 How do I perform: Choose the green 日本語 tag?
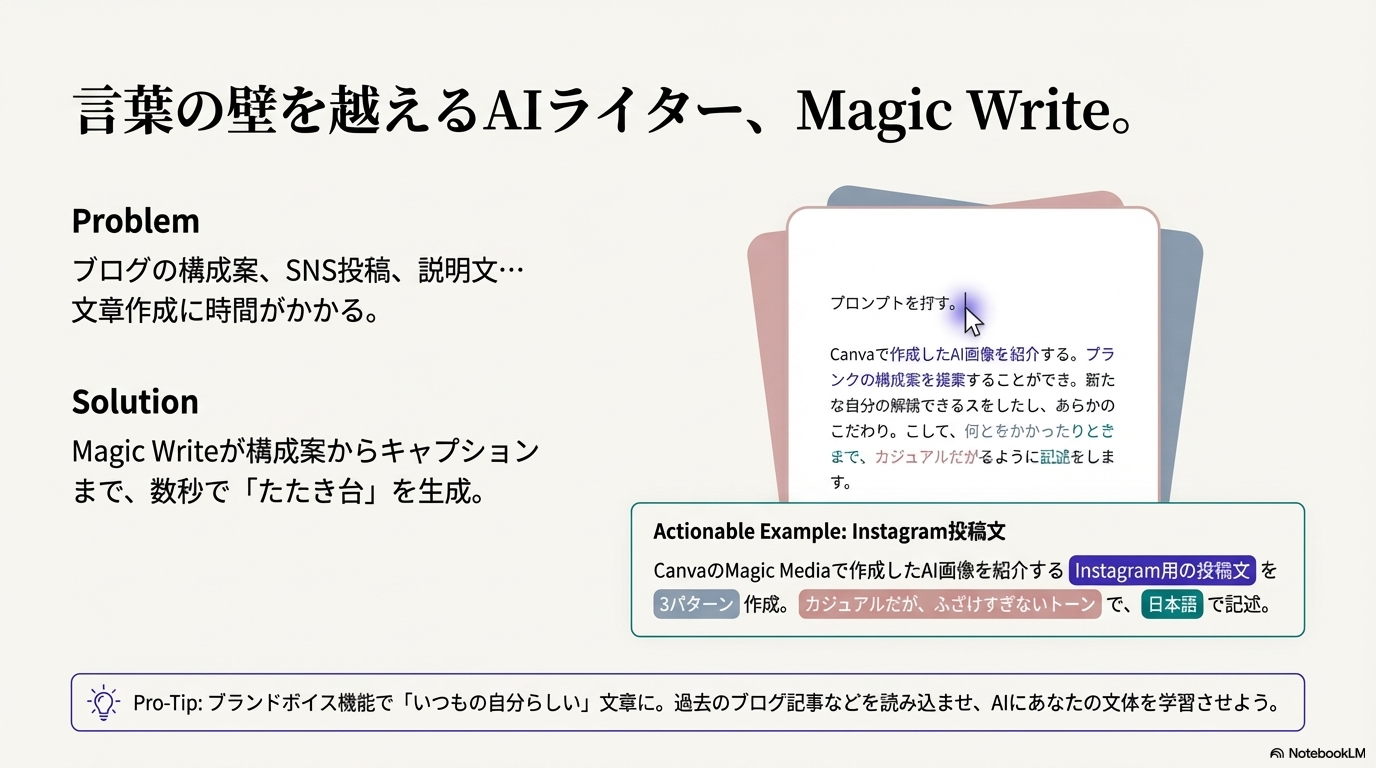click(x=1171, y=605)
